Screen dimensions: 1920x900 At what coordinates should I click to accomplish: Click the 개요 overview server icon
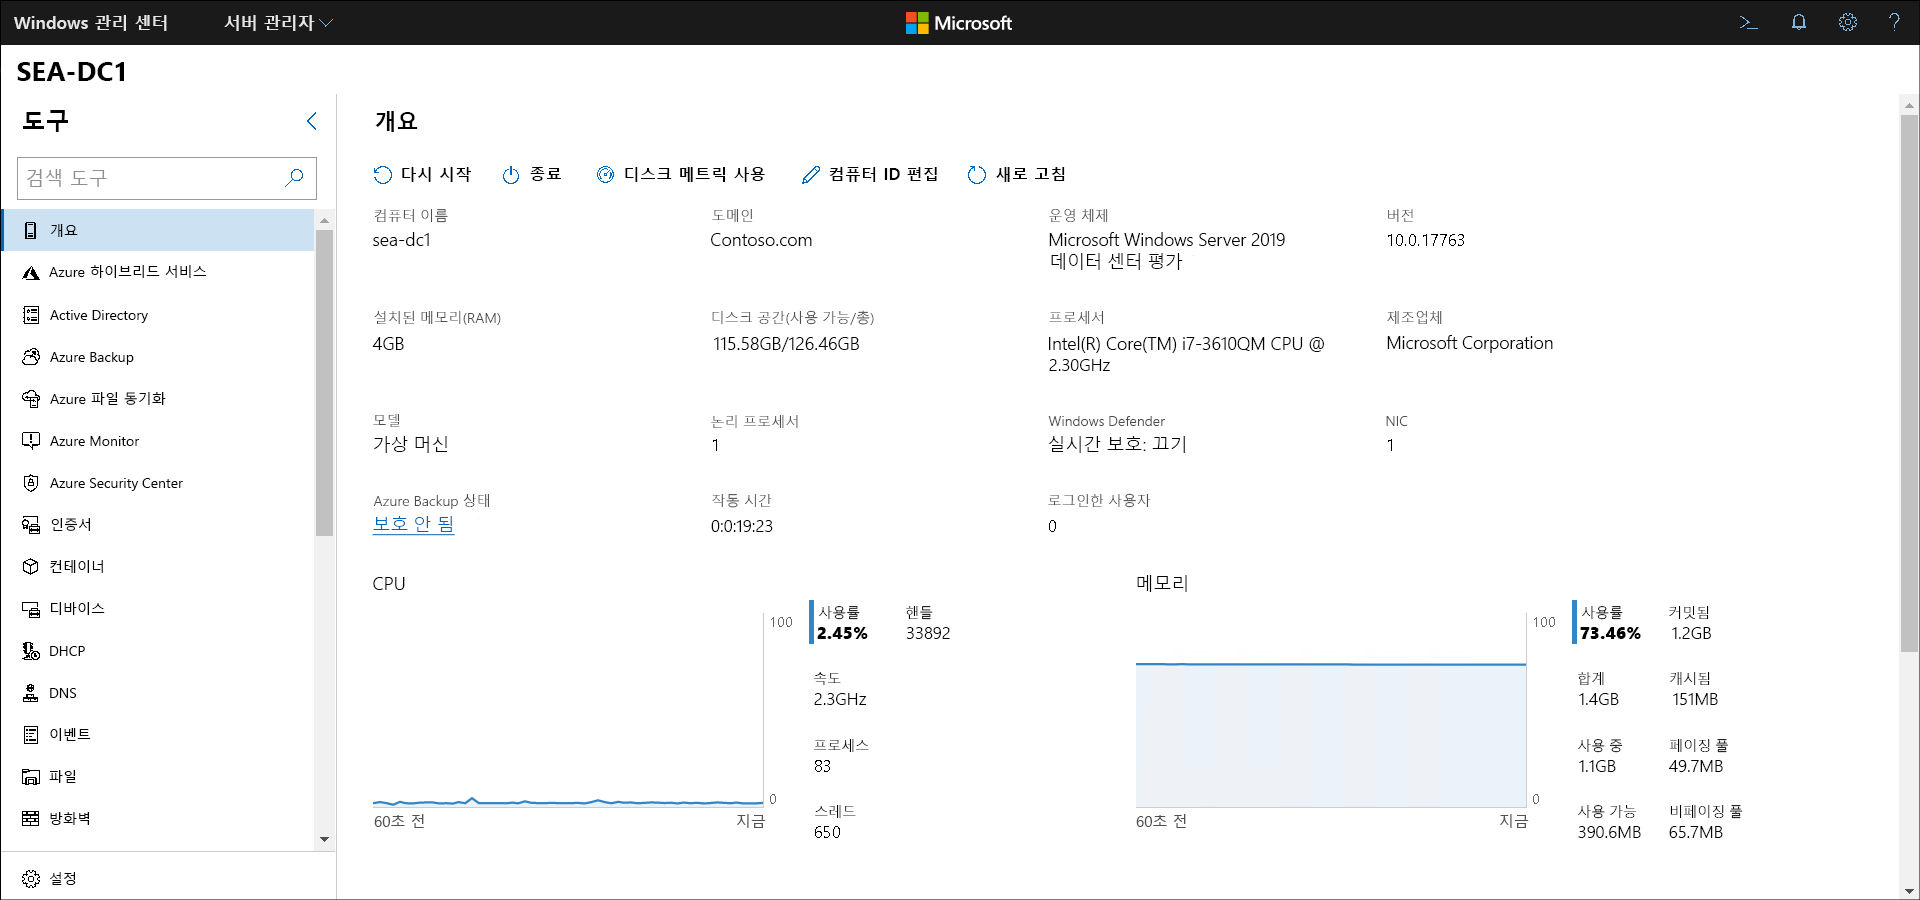[31, 230]
